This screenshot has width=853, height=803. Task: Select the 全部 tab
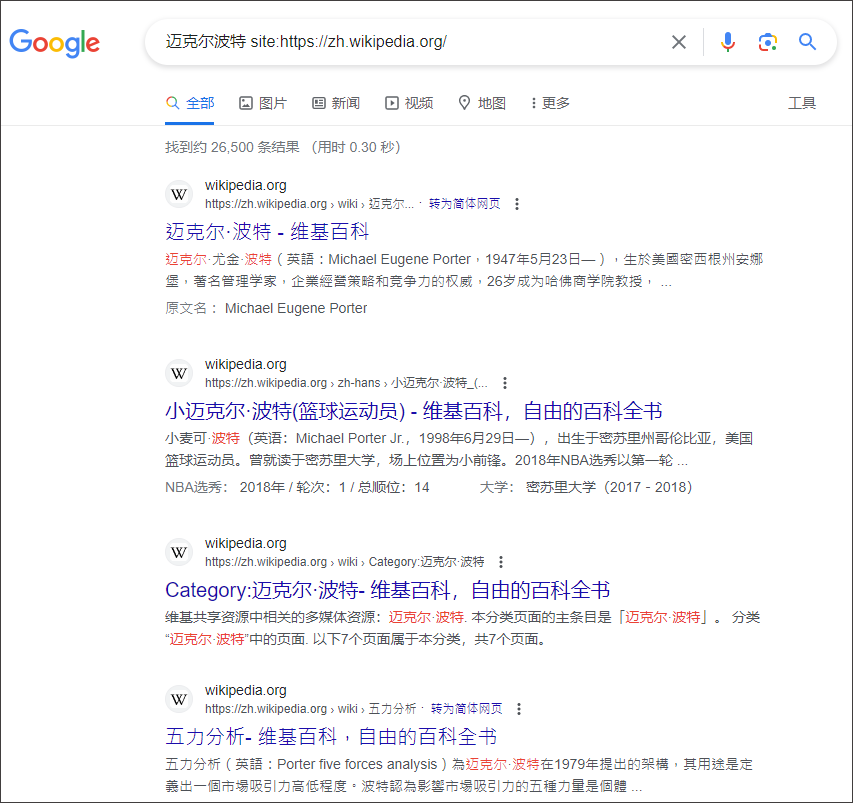[x=190, y=103]
